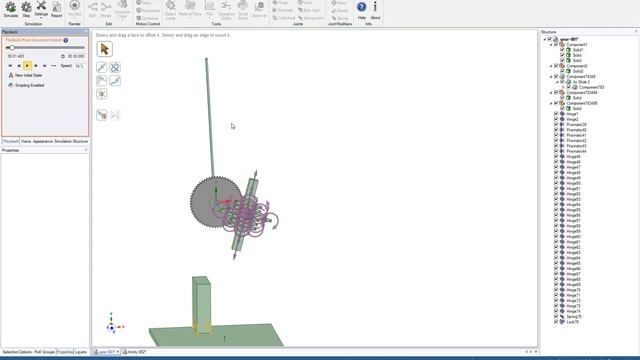Switch to the Views panel tab
Image resolution: width=640 pixels, height=360 pixels.
[26, 141]
